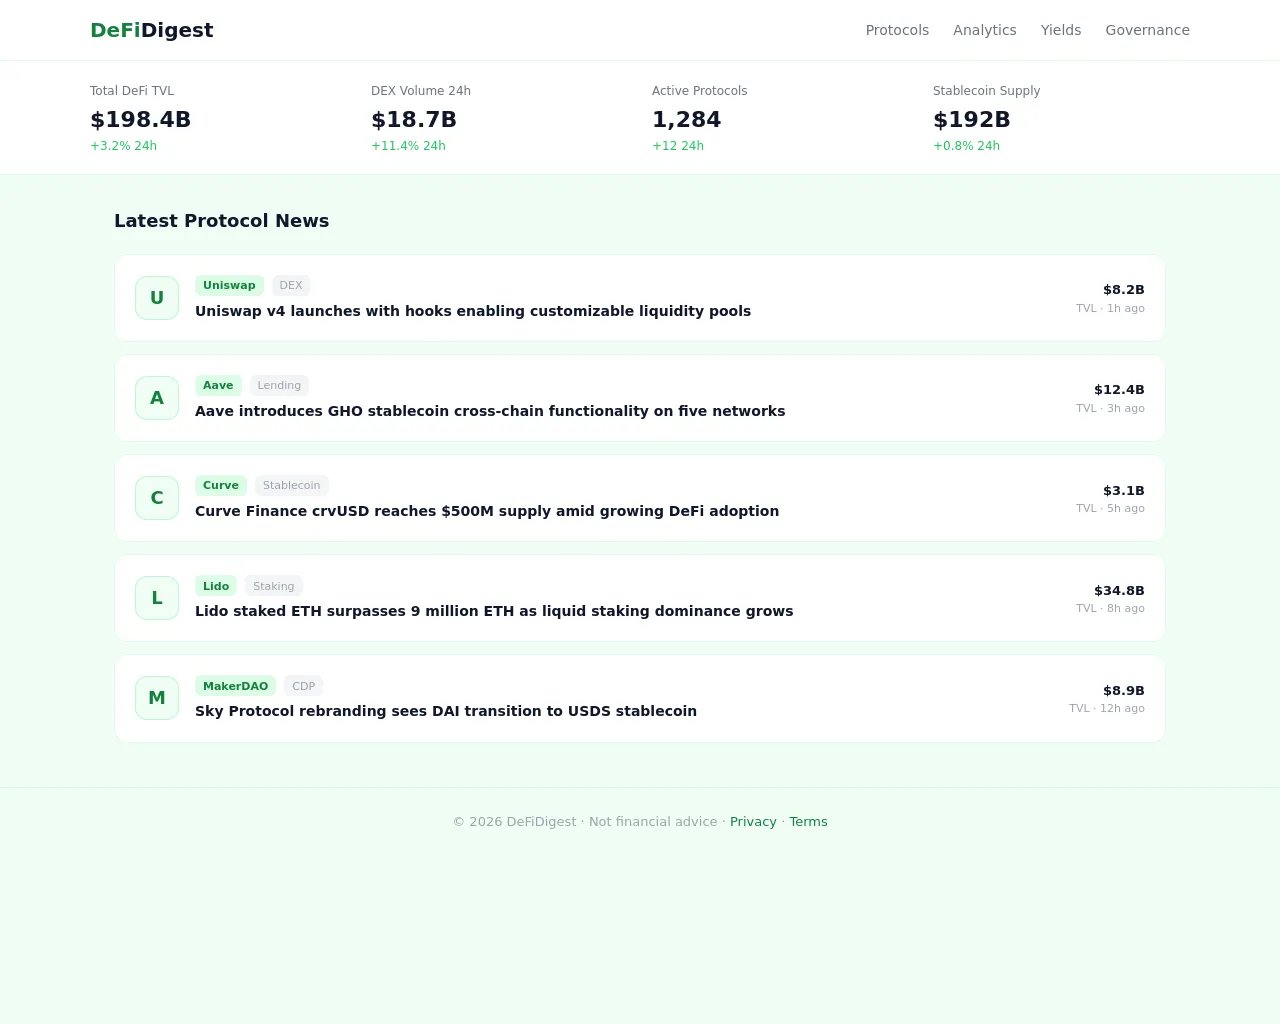The image size is (1280, 1024).
Task: Click the $8.2B TVL figure
Action: point(1124,290)
